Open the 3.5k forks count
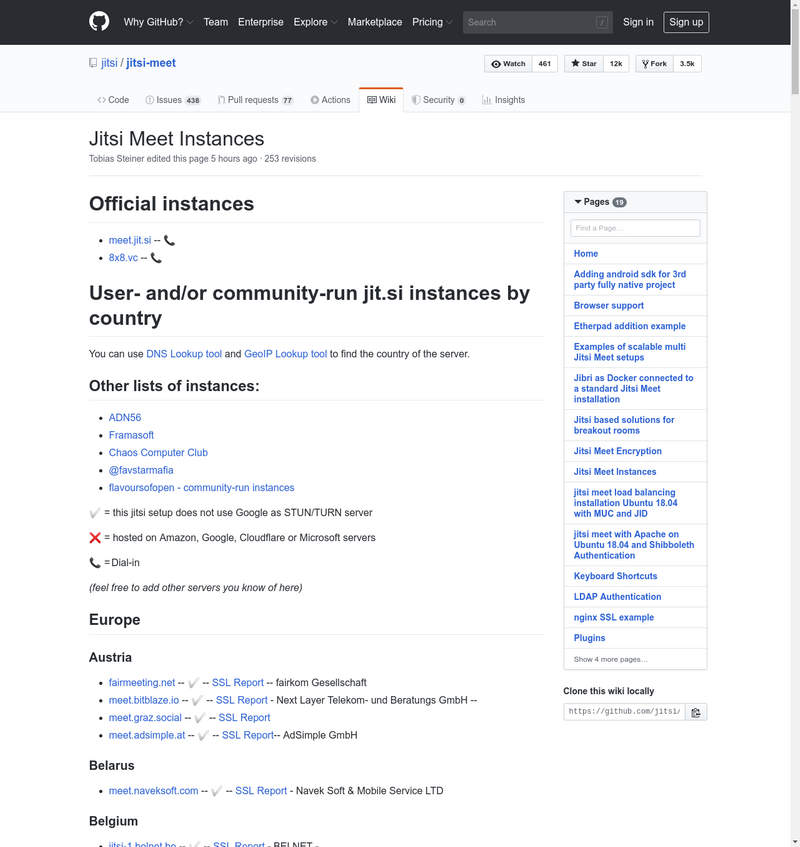The height and width of the screenshot is (847, 800). (x=687, y=64)
